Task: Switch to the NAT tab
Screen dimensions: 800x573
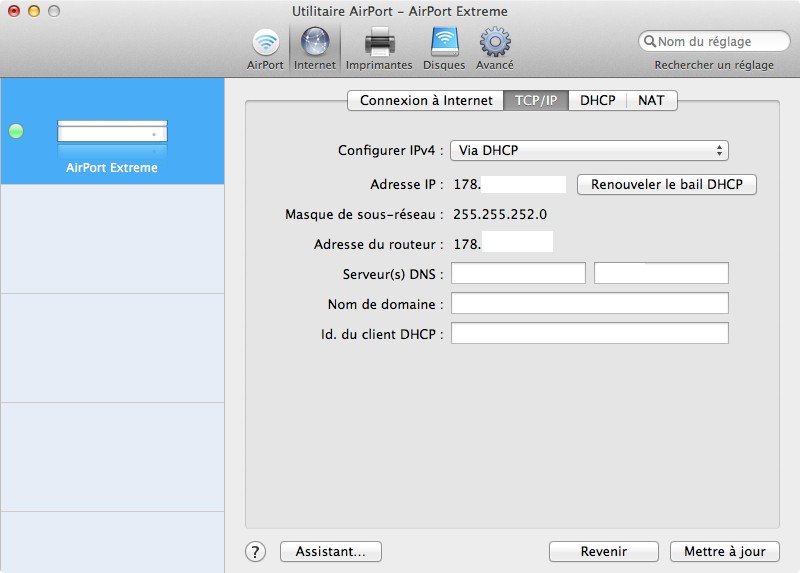Action: tap(652, 101)
